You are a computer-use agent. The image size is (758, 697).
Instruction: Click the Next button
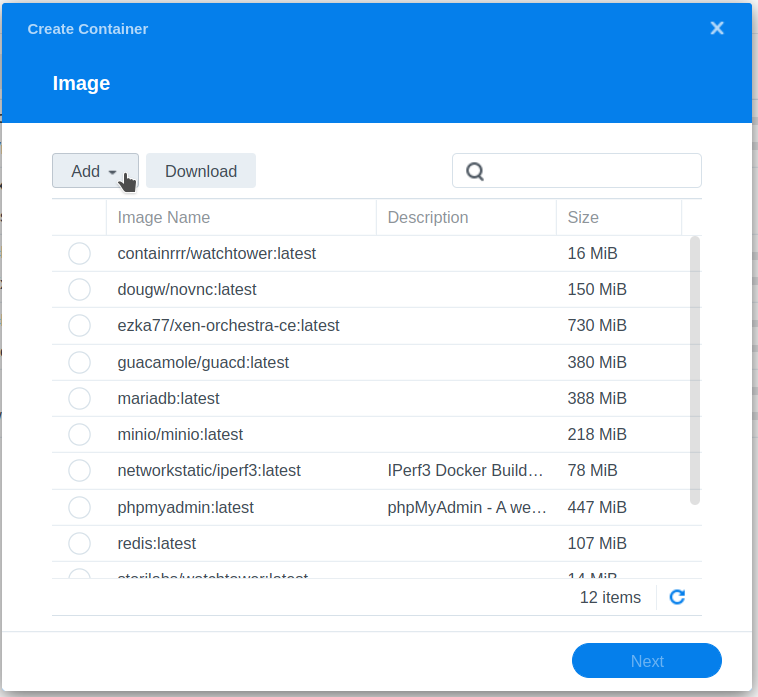(647, 661)
